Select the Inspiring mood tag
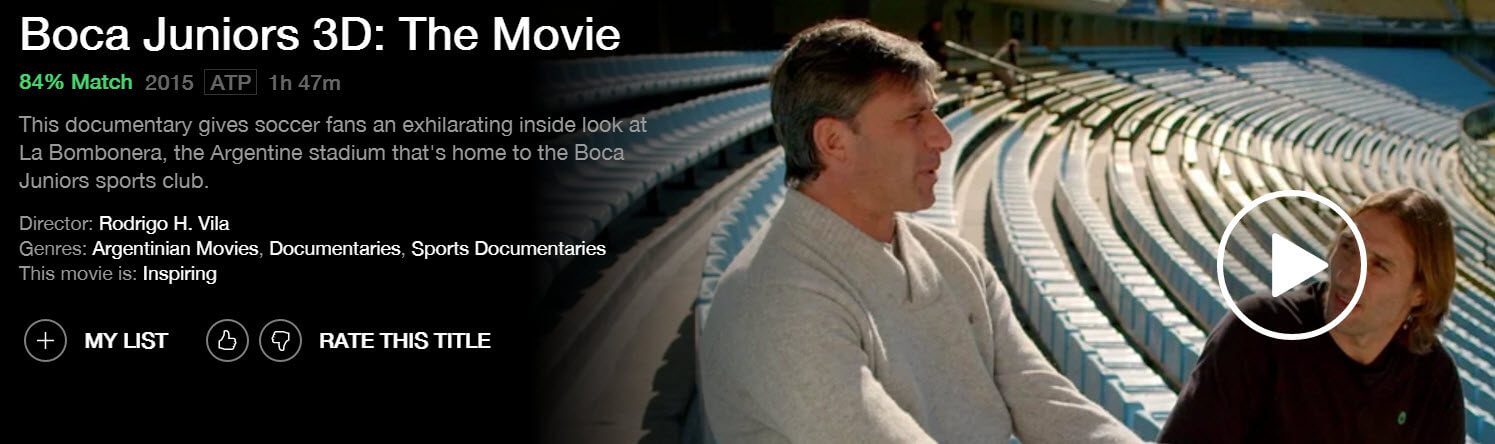Viewport: 1495px width, 444px height. click(180, 273)
